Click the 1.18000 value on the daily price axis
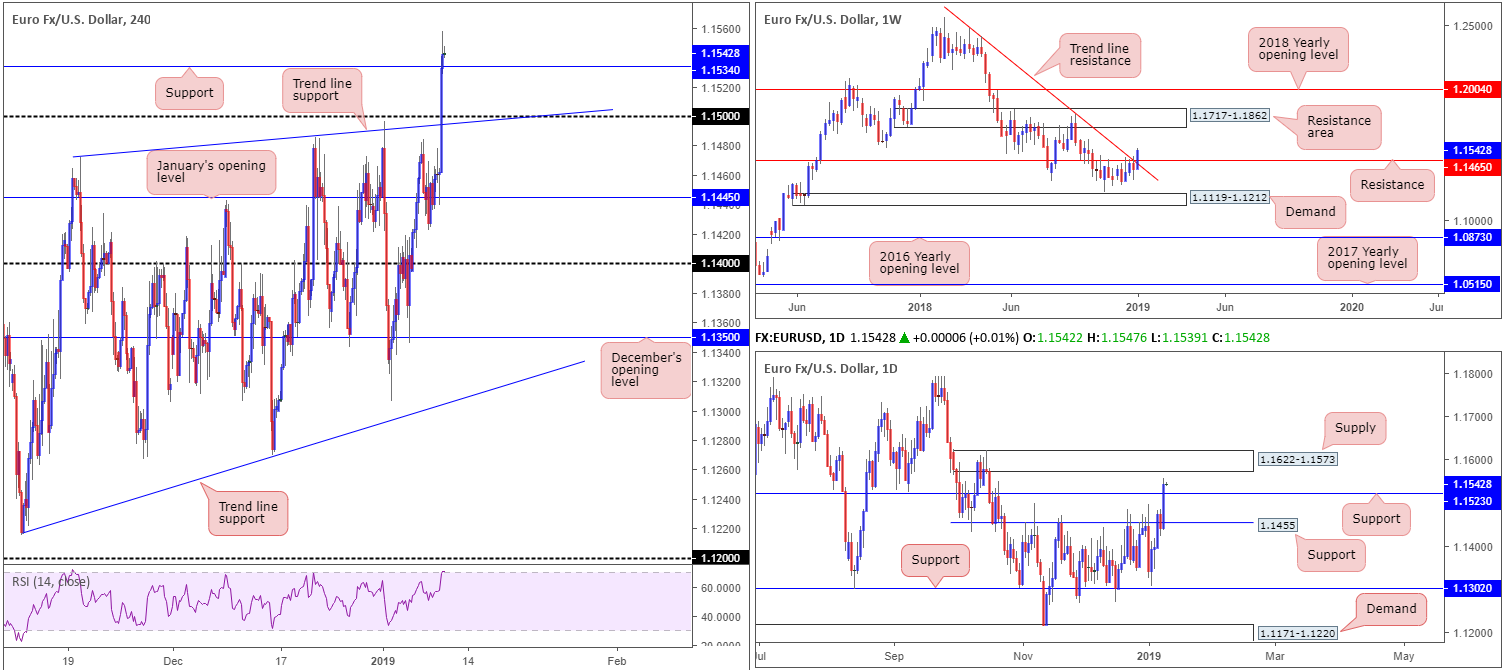The image size is (1505, 670). tap(1472, 374)
